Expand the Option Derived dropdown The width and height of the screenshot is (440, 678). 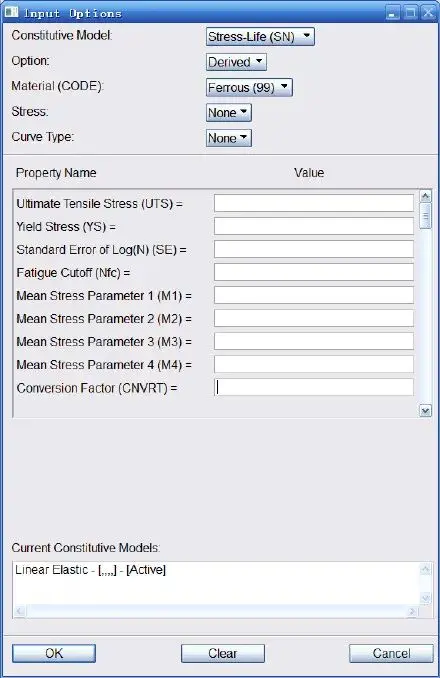[236, 62]
